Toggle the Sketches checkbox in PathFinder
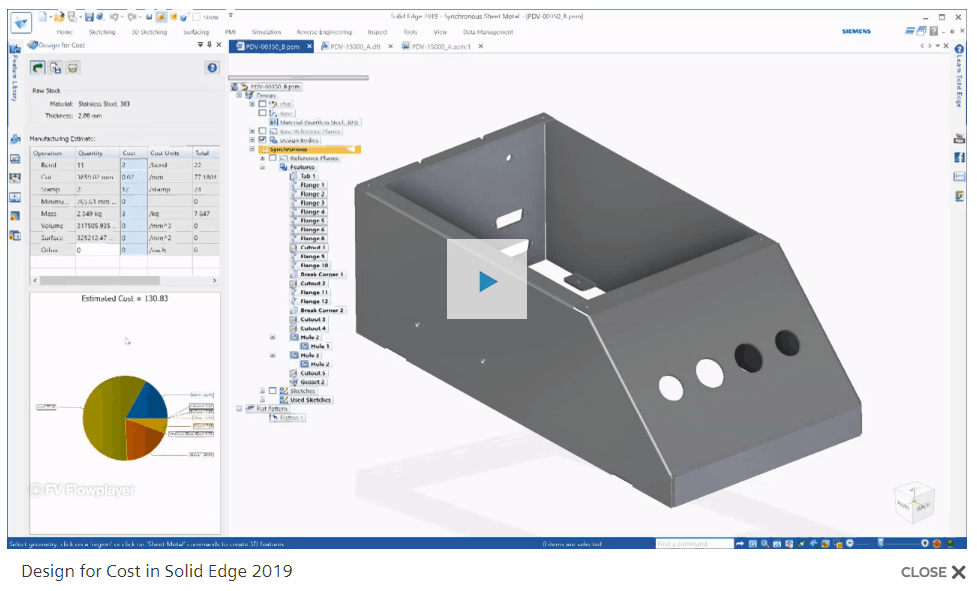Image resolution: width=977 pixels, height=591 pixels. click(274, 389)
